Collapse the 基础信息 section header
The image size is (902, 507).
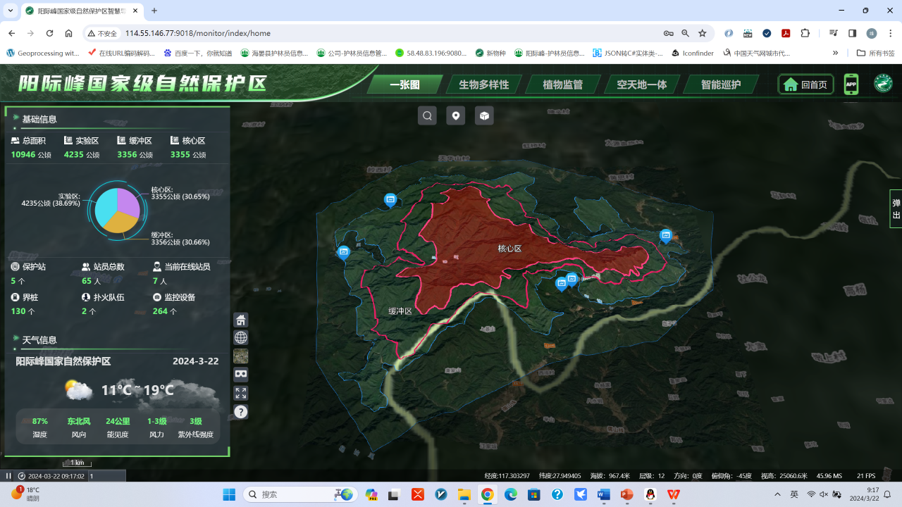coord(40,119)
